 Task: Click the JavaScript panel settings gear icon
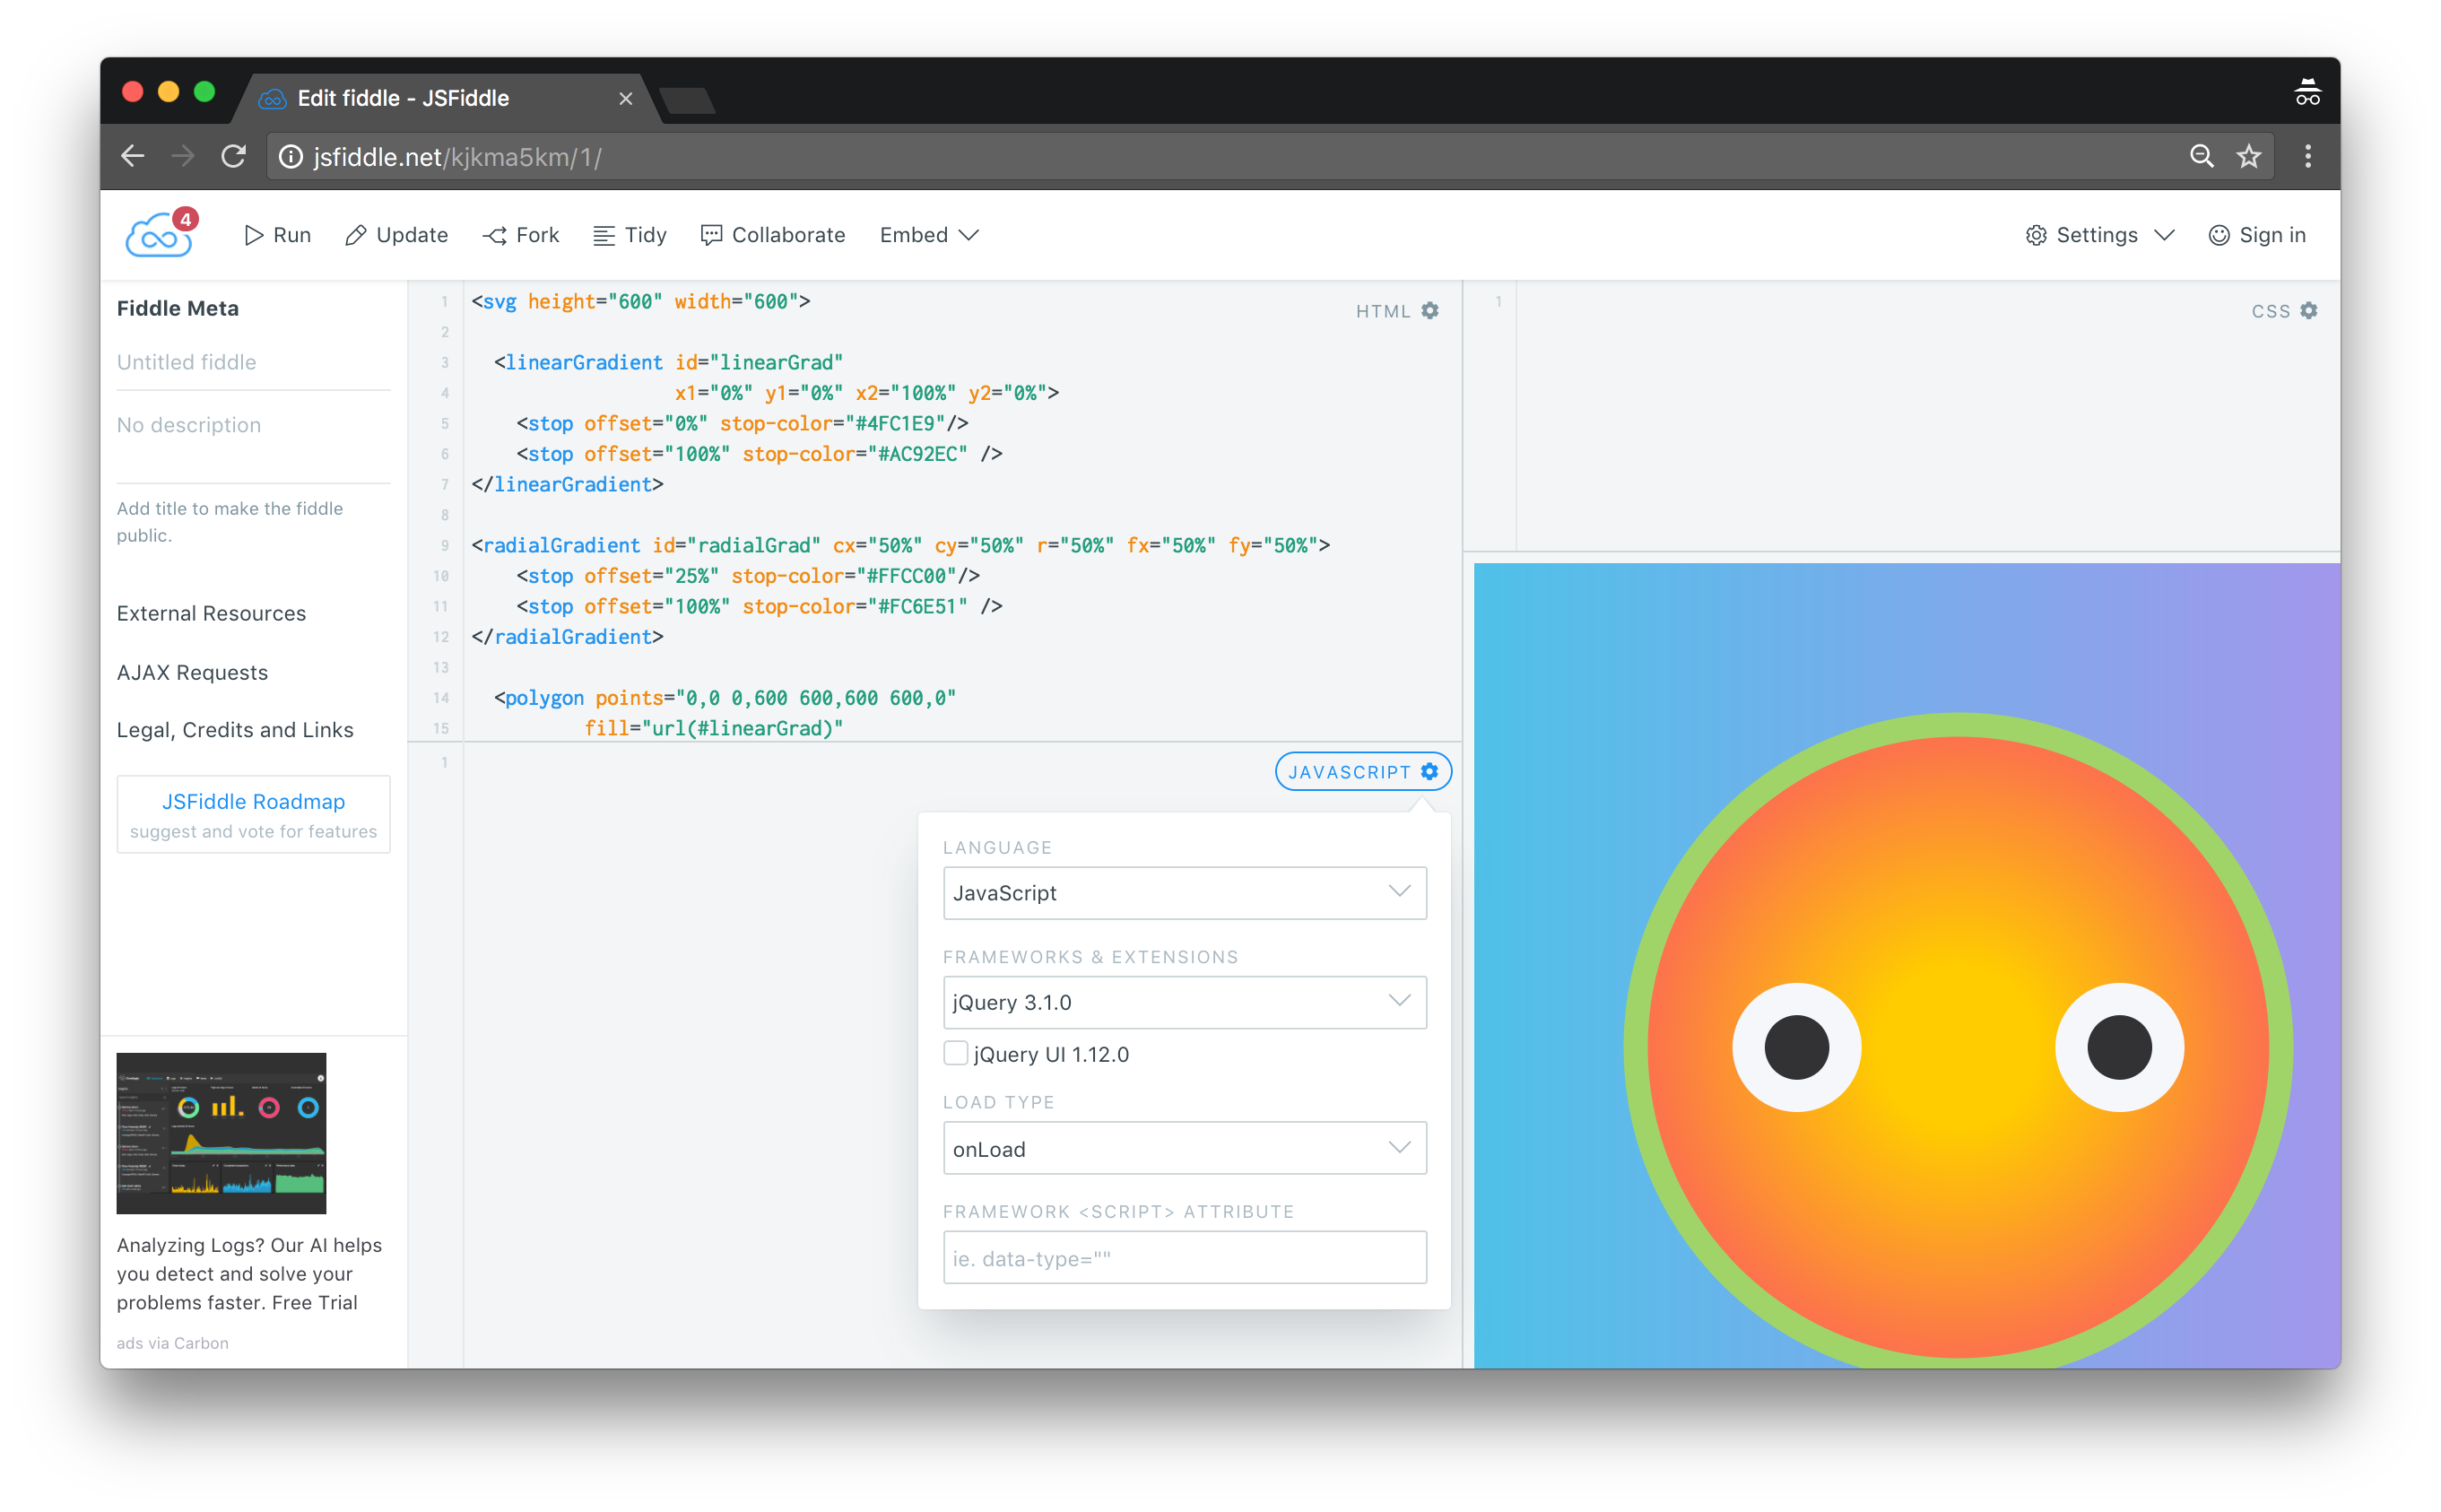tap(1429, 771)
